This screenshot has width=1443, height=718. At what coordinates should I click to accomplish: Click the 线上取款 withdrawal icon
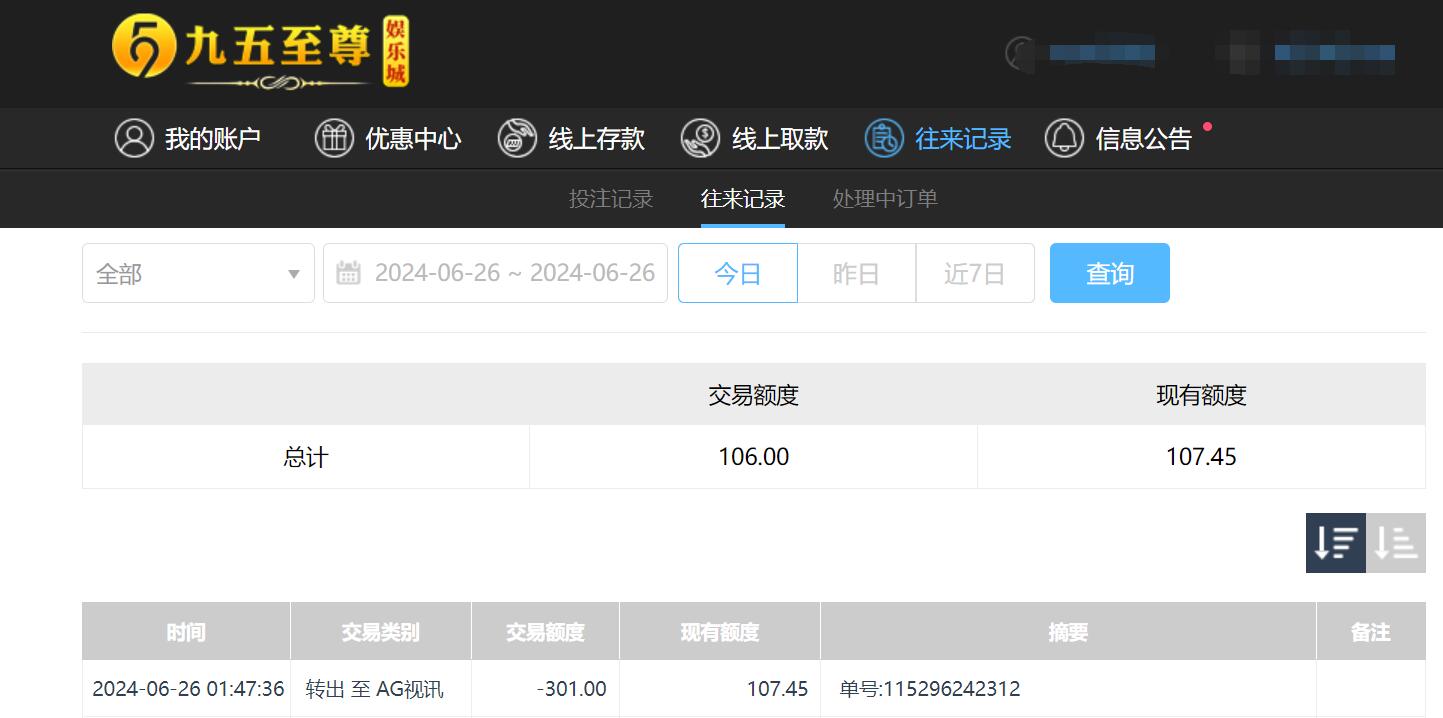701,138
